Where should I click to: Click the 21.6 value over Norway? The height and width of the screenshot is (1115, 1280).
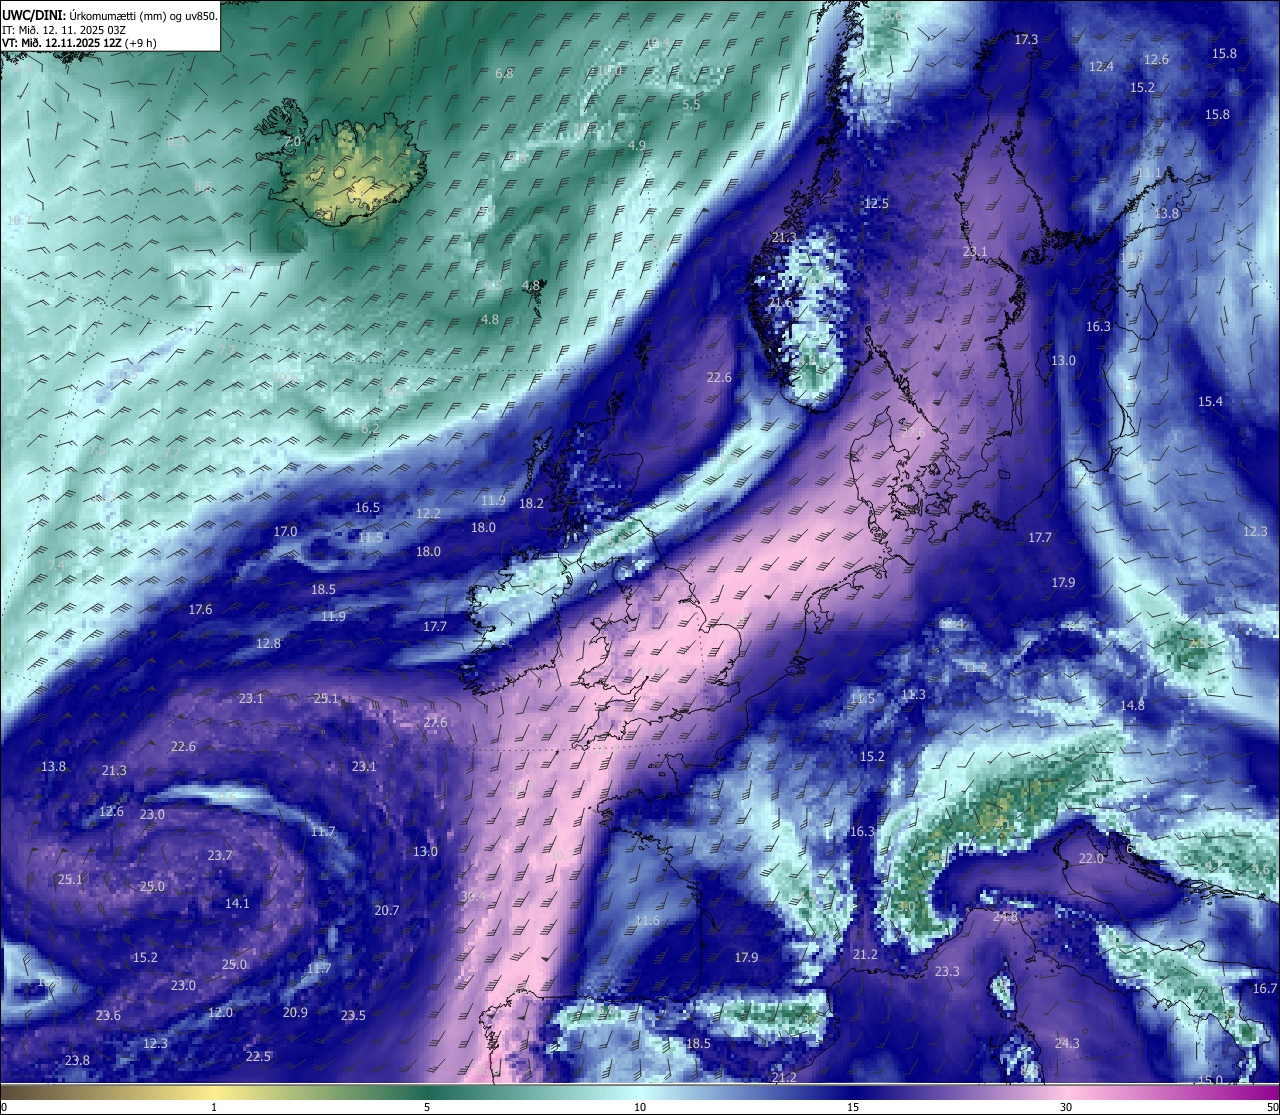780,302
